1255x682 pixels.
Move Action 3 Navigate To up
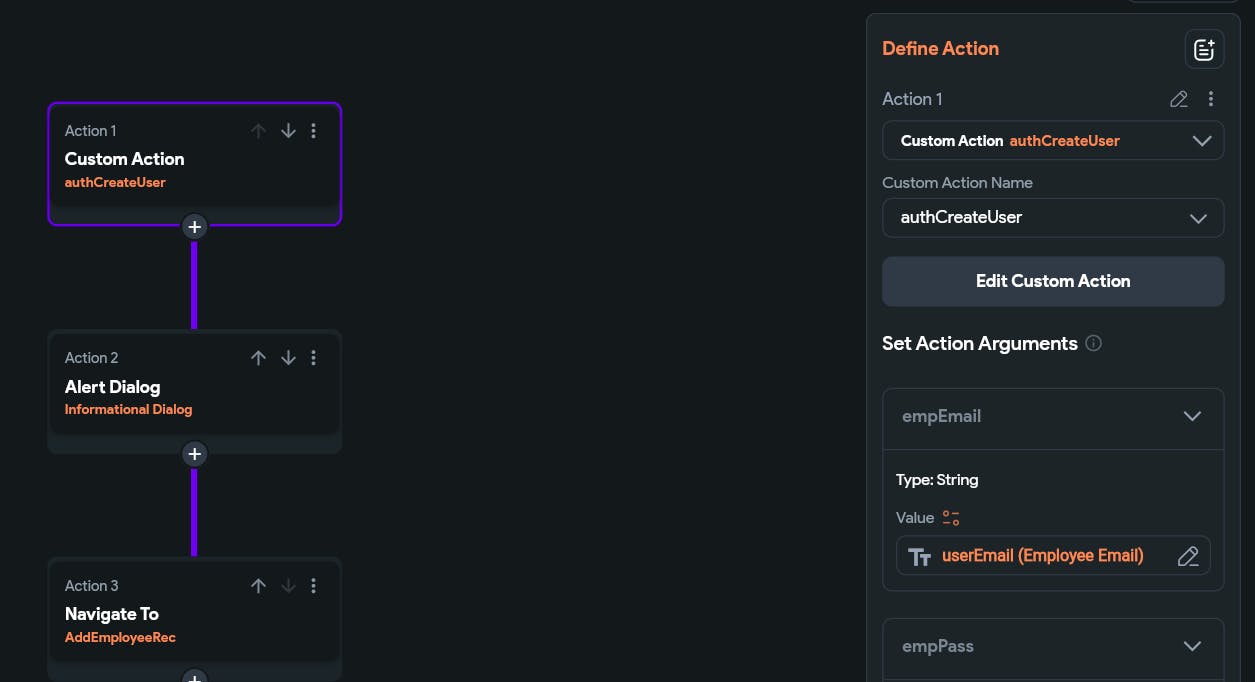pyautogui.click(x=259, y=586)
